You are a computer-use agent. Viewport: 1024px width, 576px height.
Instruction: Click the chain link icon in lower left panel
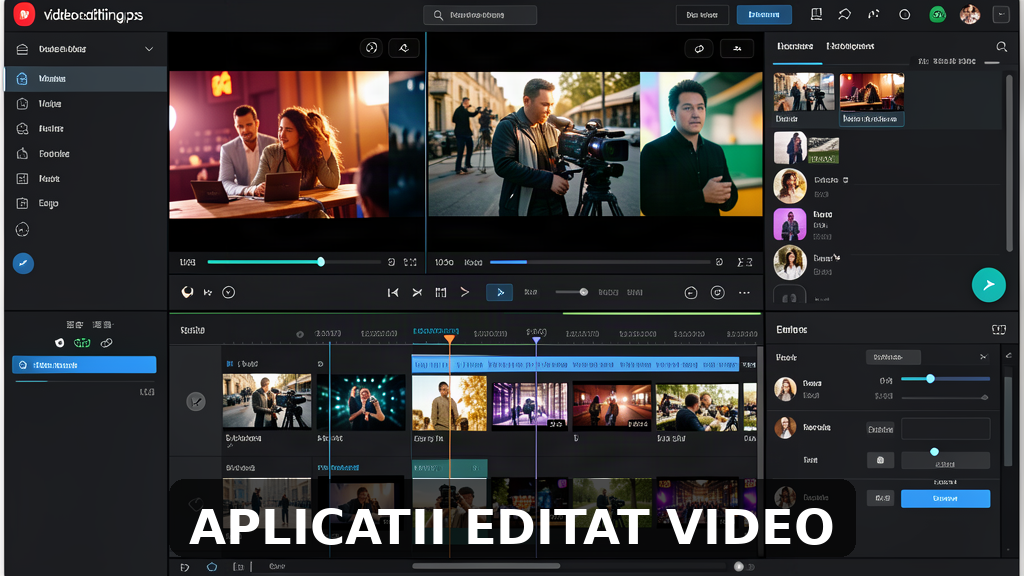pos(106,343)
